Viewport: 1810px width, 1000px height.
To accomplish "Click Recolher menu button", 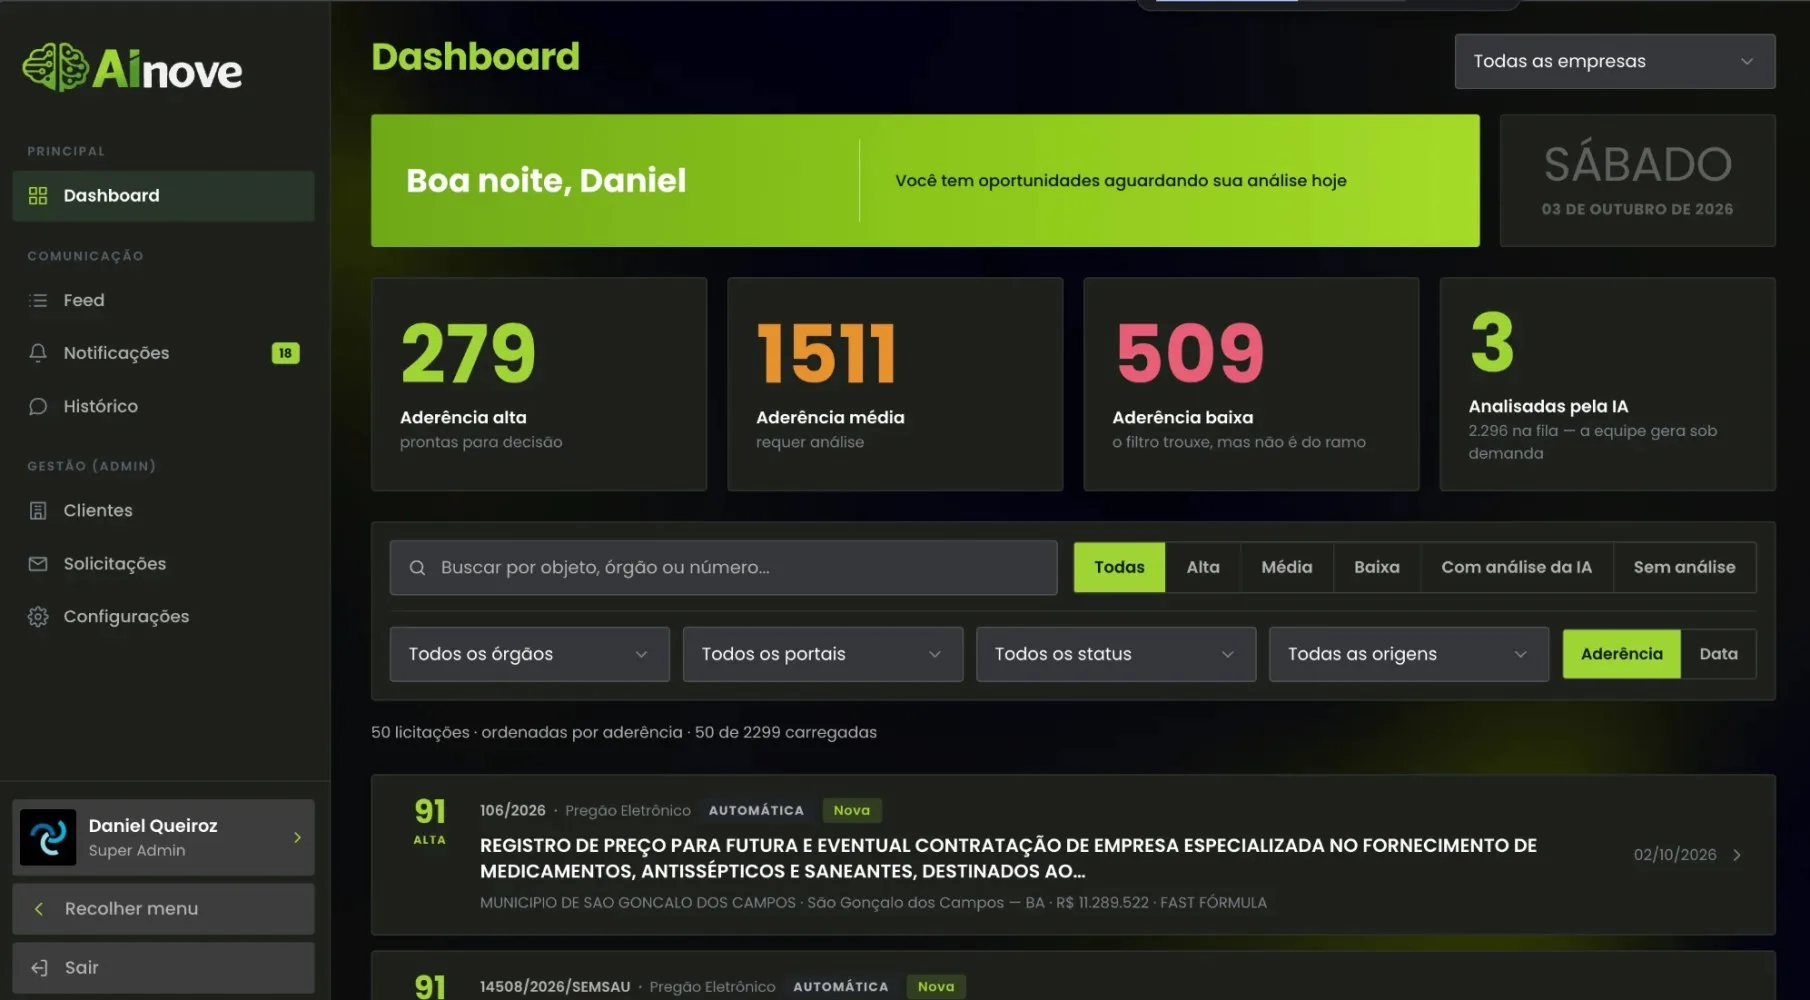I will tap(163, 909).
